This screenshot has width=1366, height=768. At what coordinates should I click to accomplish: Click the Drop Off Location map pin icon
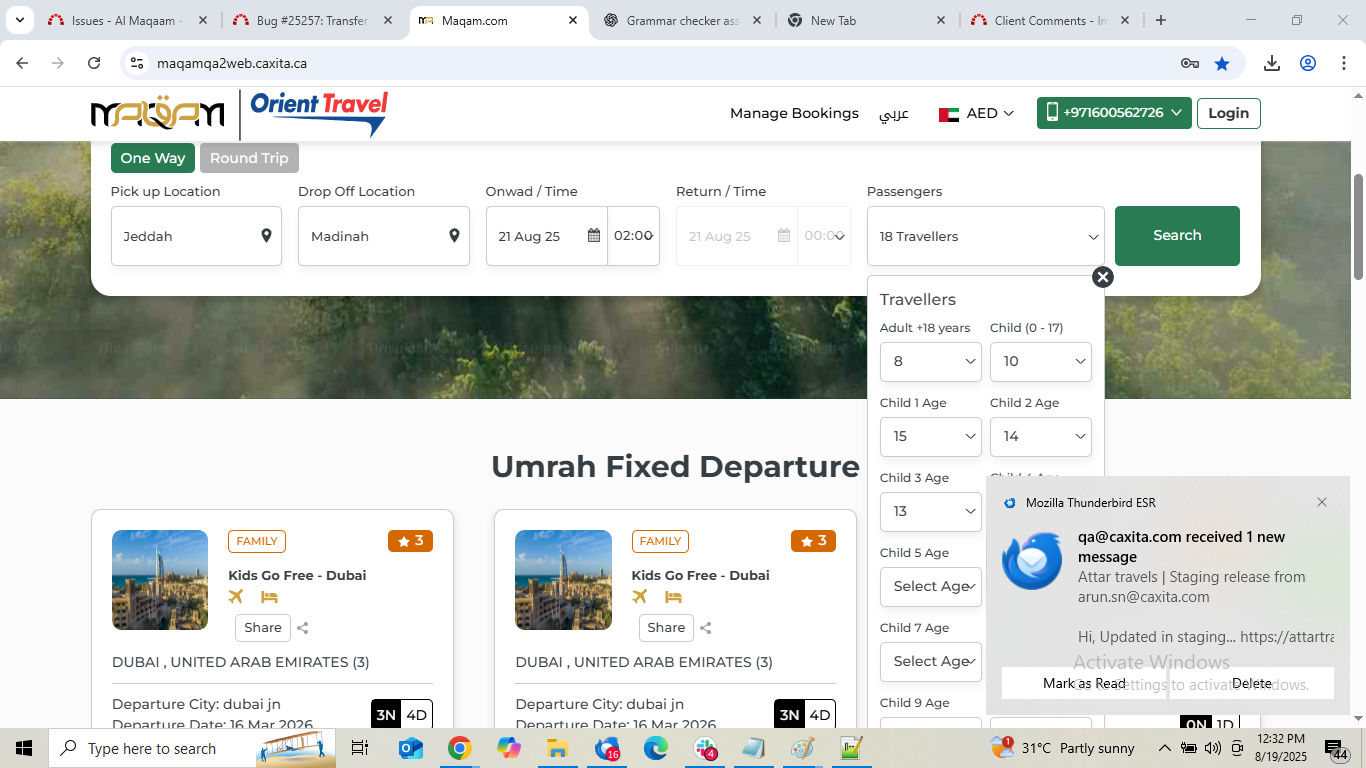(x=454, y=236)
